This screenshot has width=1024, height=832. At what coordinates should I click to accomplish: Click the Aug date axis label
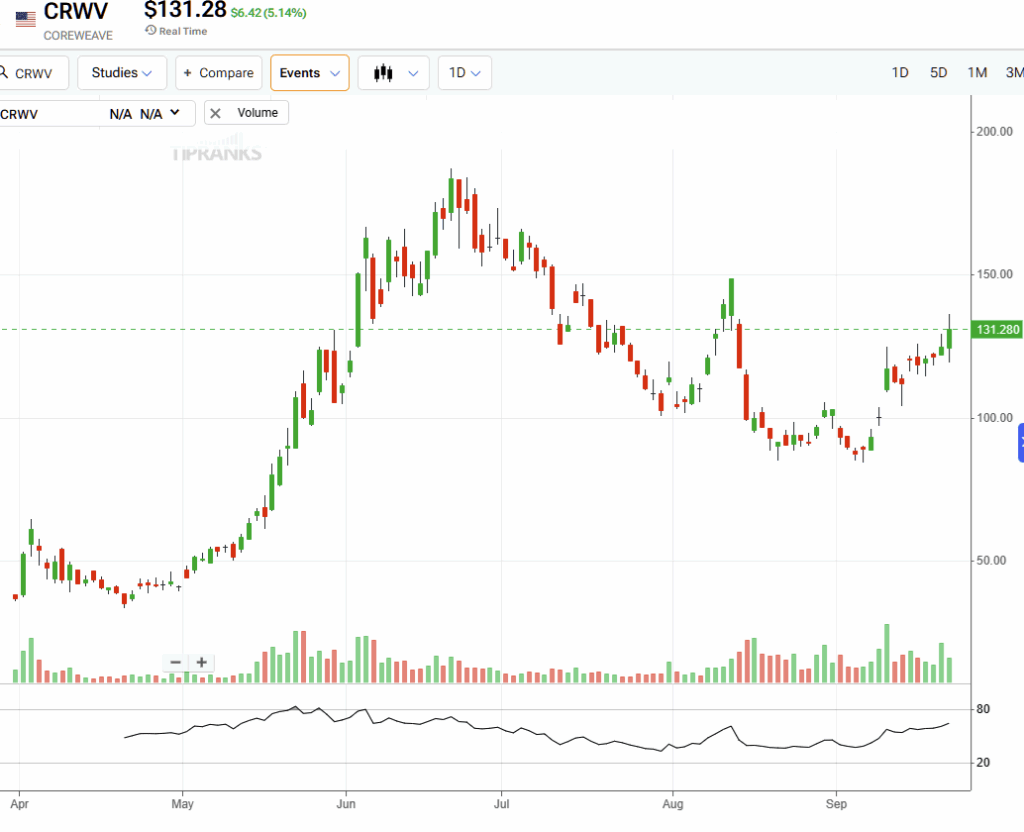[x=673, y=804]
